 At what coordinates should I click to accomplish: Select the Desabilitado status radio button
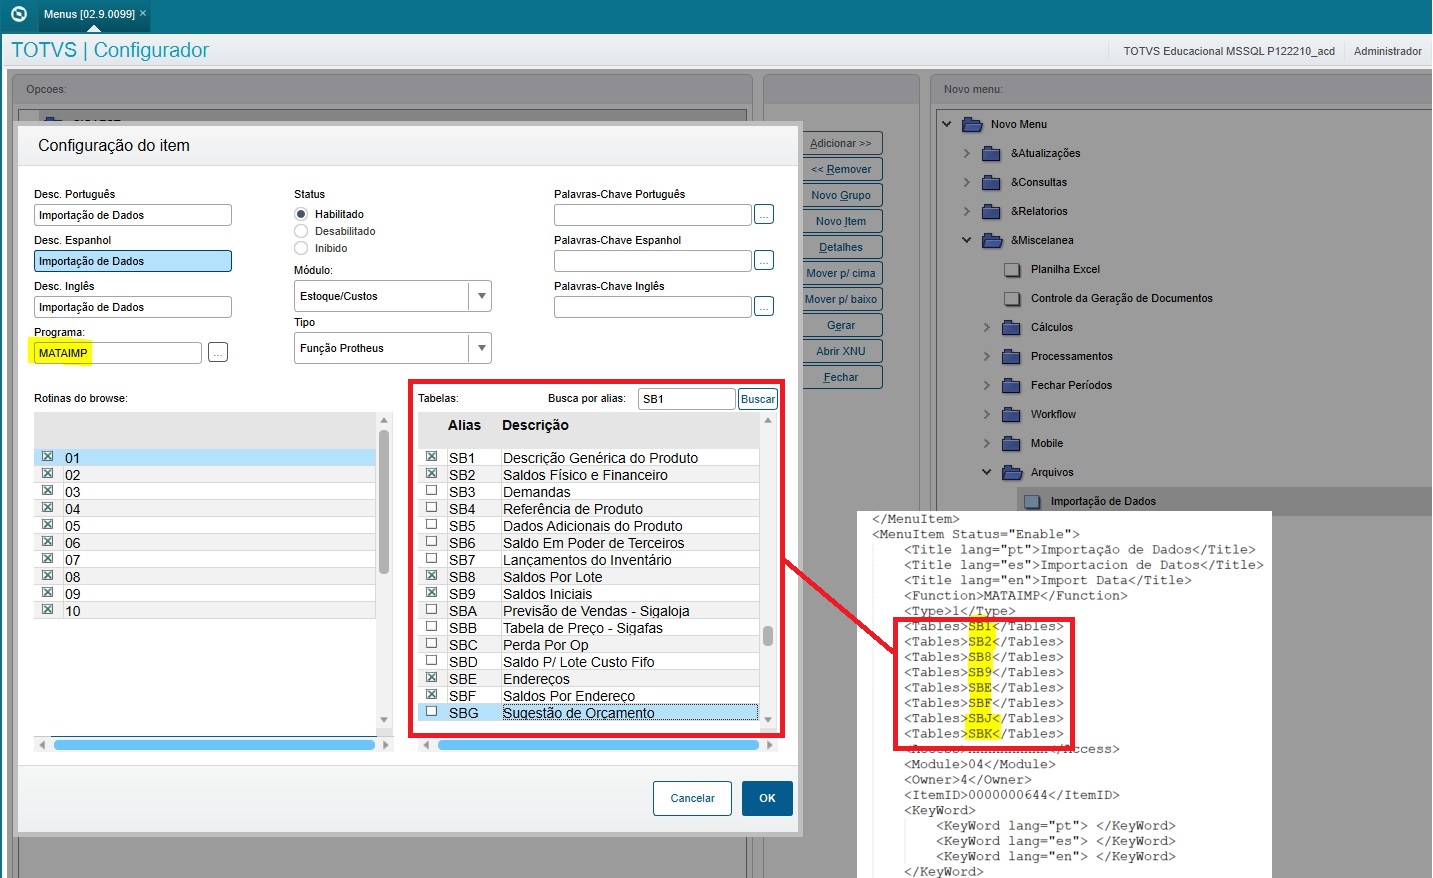[x=301, y=231]
